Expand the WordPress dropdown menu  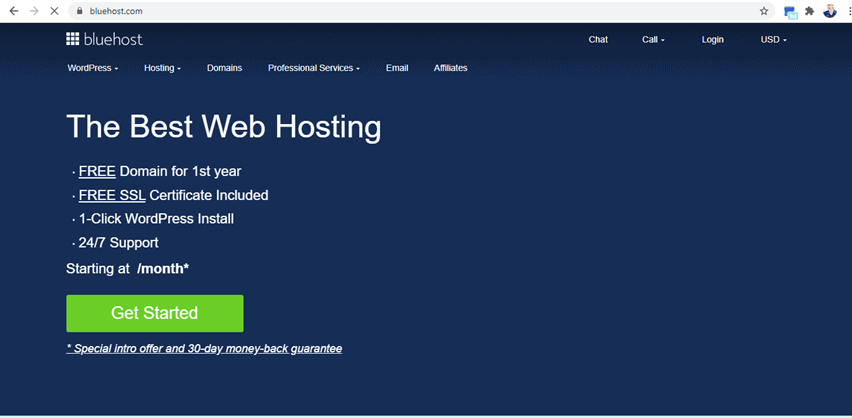(x=93, y=68)
